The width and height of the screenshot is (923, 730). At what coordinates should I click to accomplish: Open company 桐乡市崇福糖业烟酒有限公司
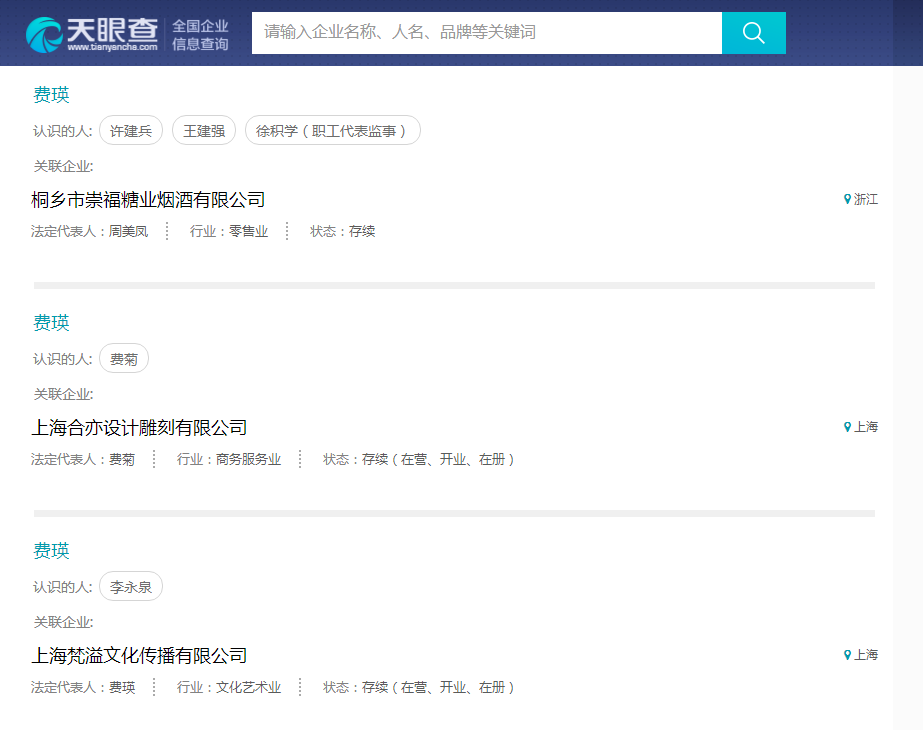coord(148,200)
